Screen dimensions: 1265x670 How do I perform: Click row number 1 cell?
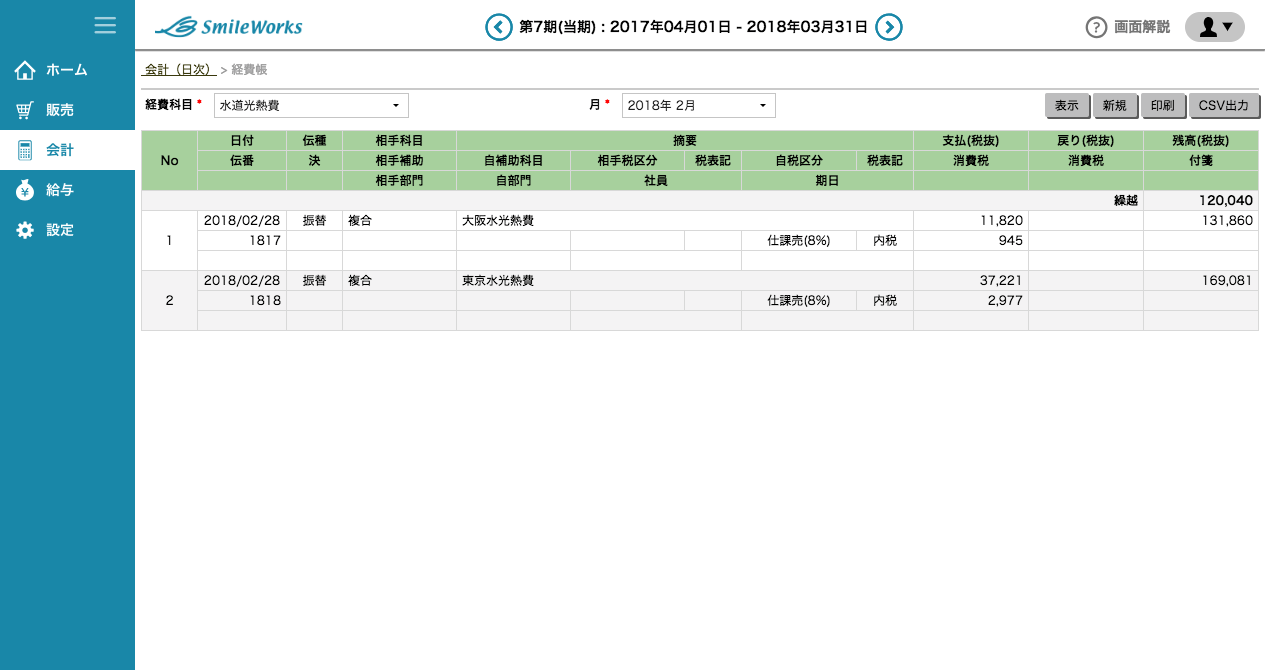(169, 241)
